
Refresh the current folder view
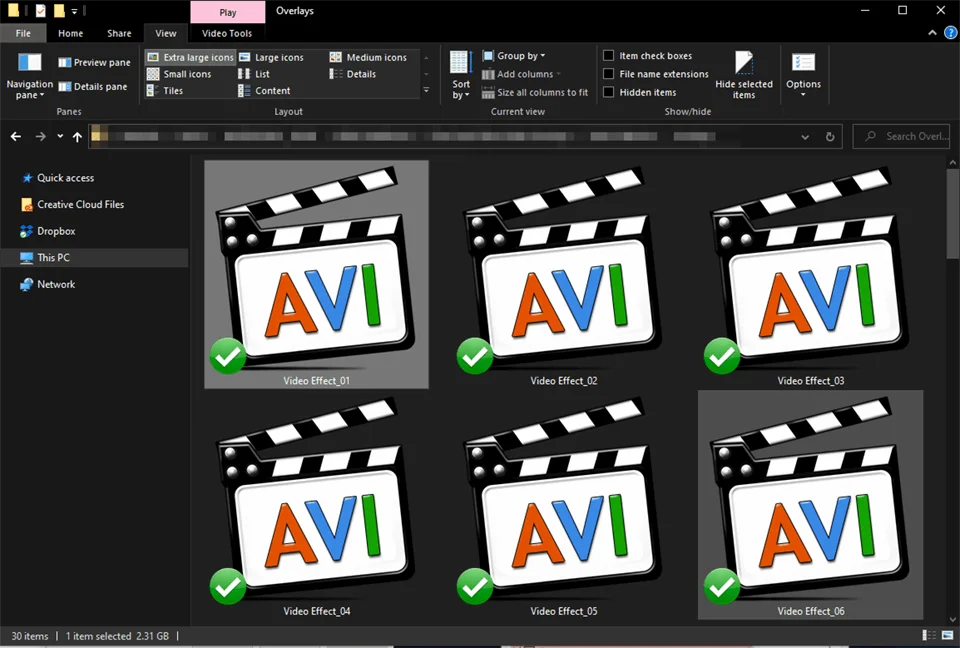pos(830,136)
